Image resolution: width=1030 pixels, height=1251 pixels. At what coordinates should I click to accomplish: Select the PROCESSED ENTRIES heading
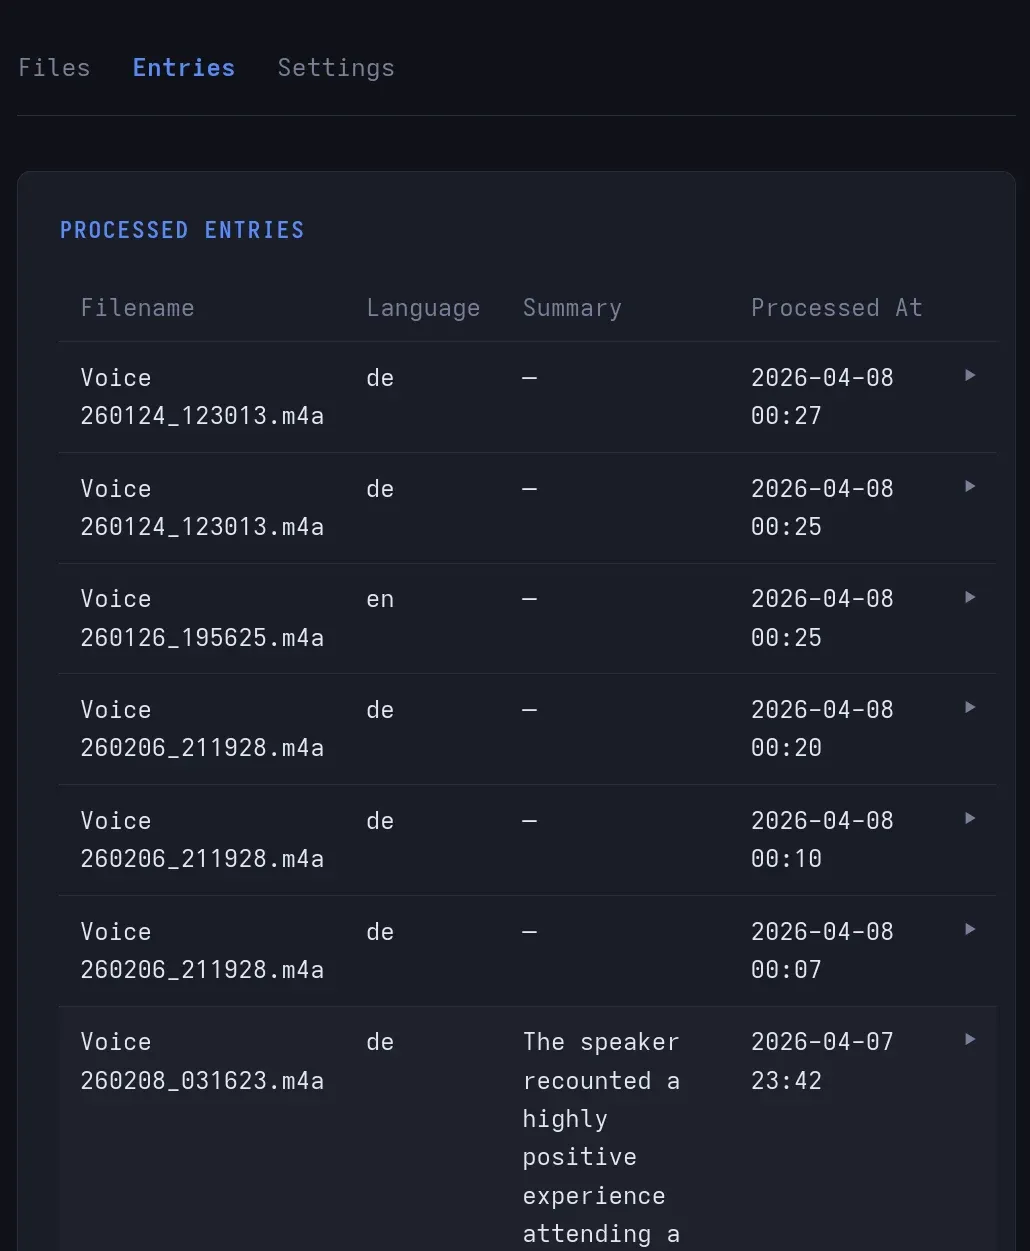182,230
